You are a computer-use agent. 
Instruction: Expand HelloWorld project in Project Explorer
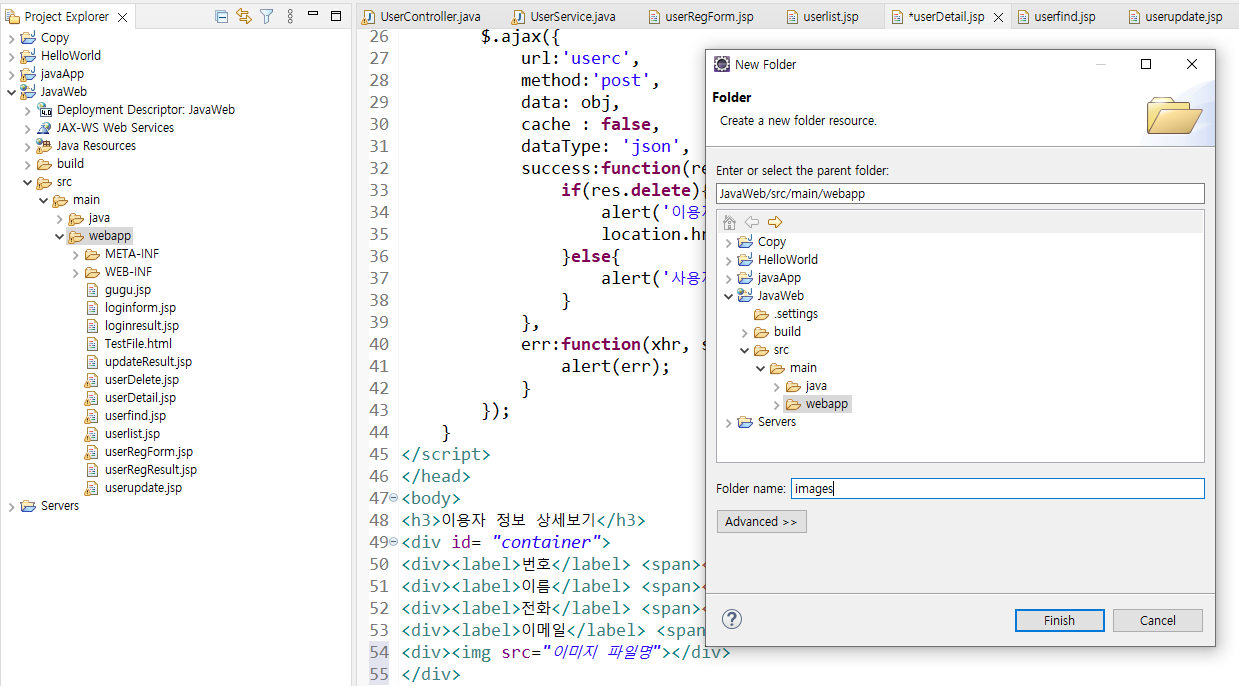point(11,56)
